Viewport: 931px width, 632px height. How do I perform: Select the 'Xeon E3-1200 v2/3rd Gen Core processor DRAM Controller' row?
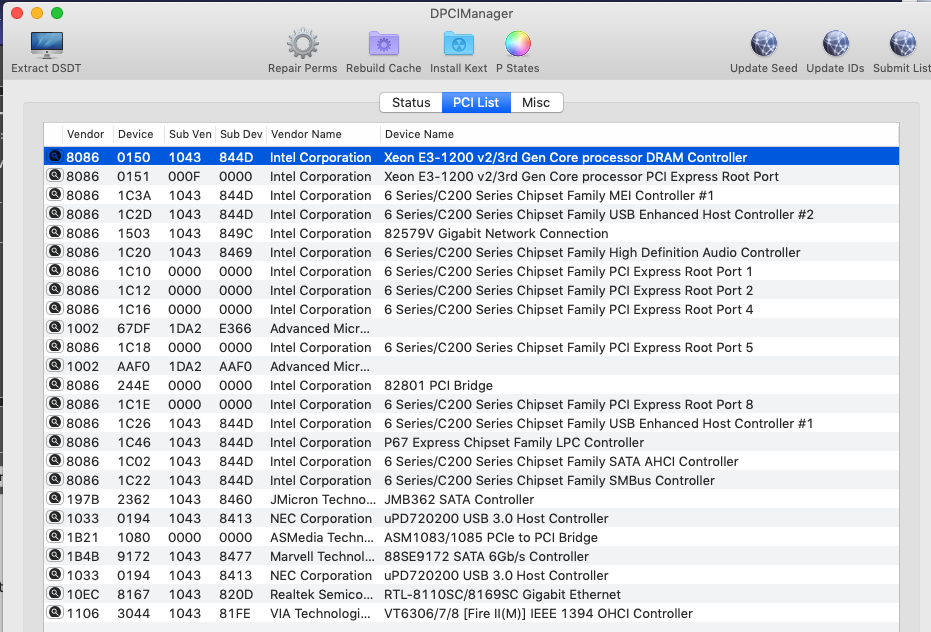tap(471, 157)
